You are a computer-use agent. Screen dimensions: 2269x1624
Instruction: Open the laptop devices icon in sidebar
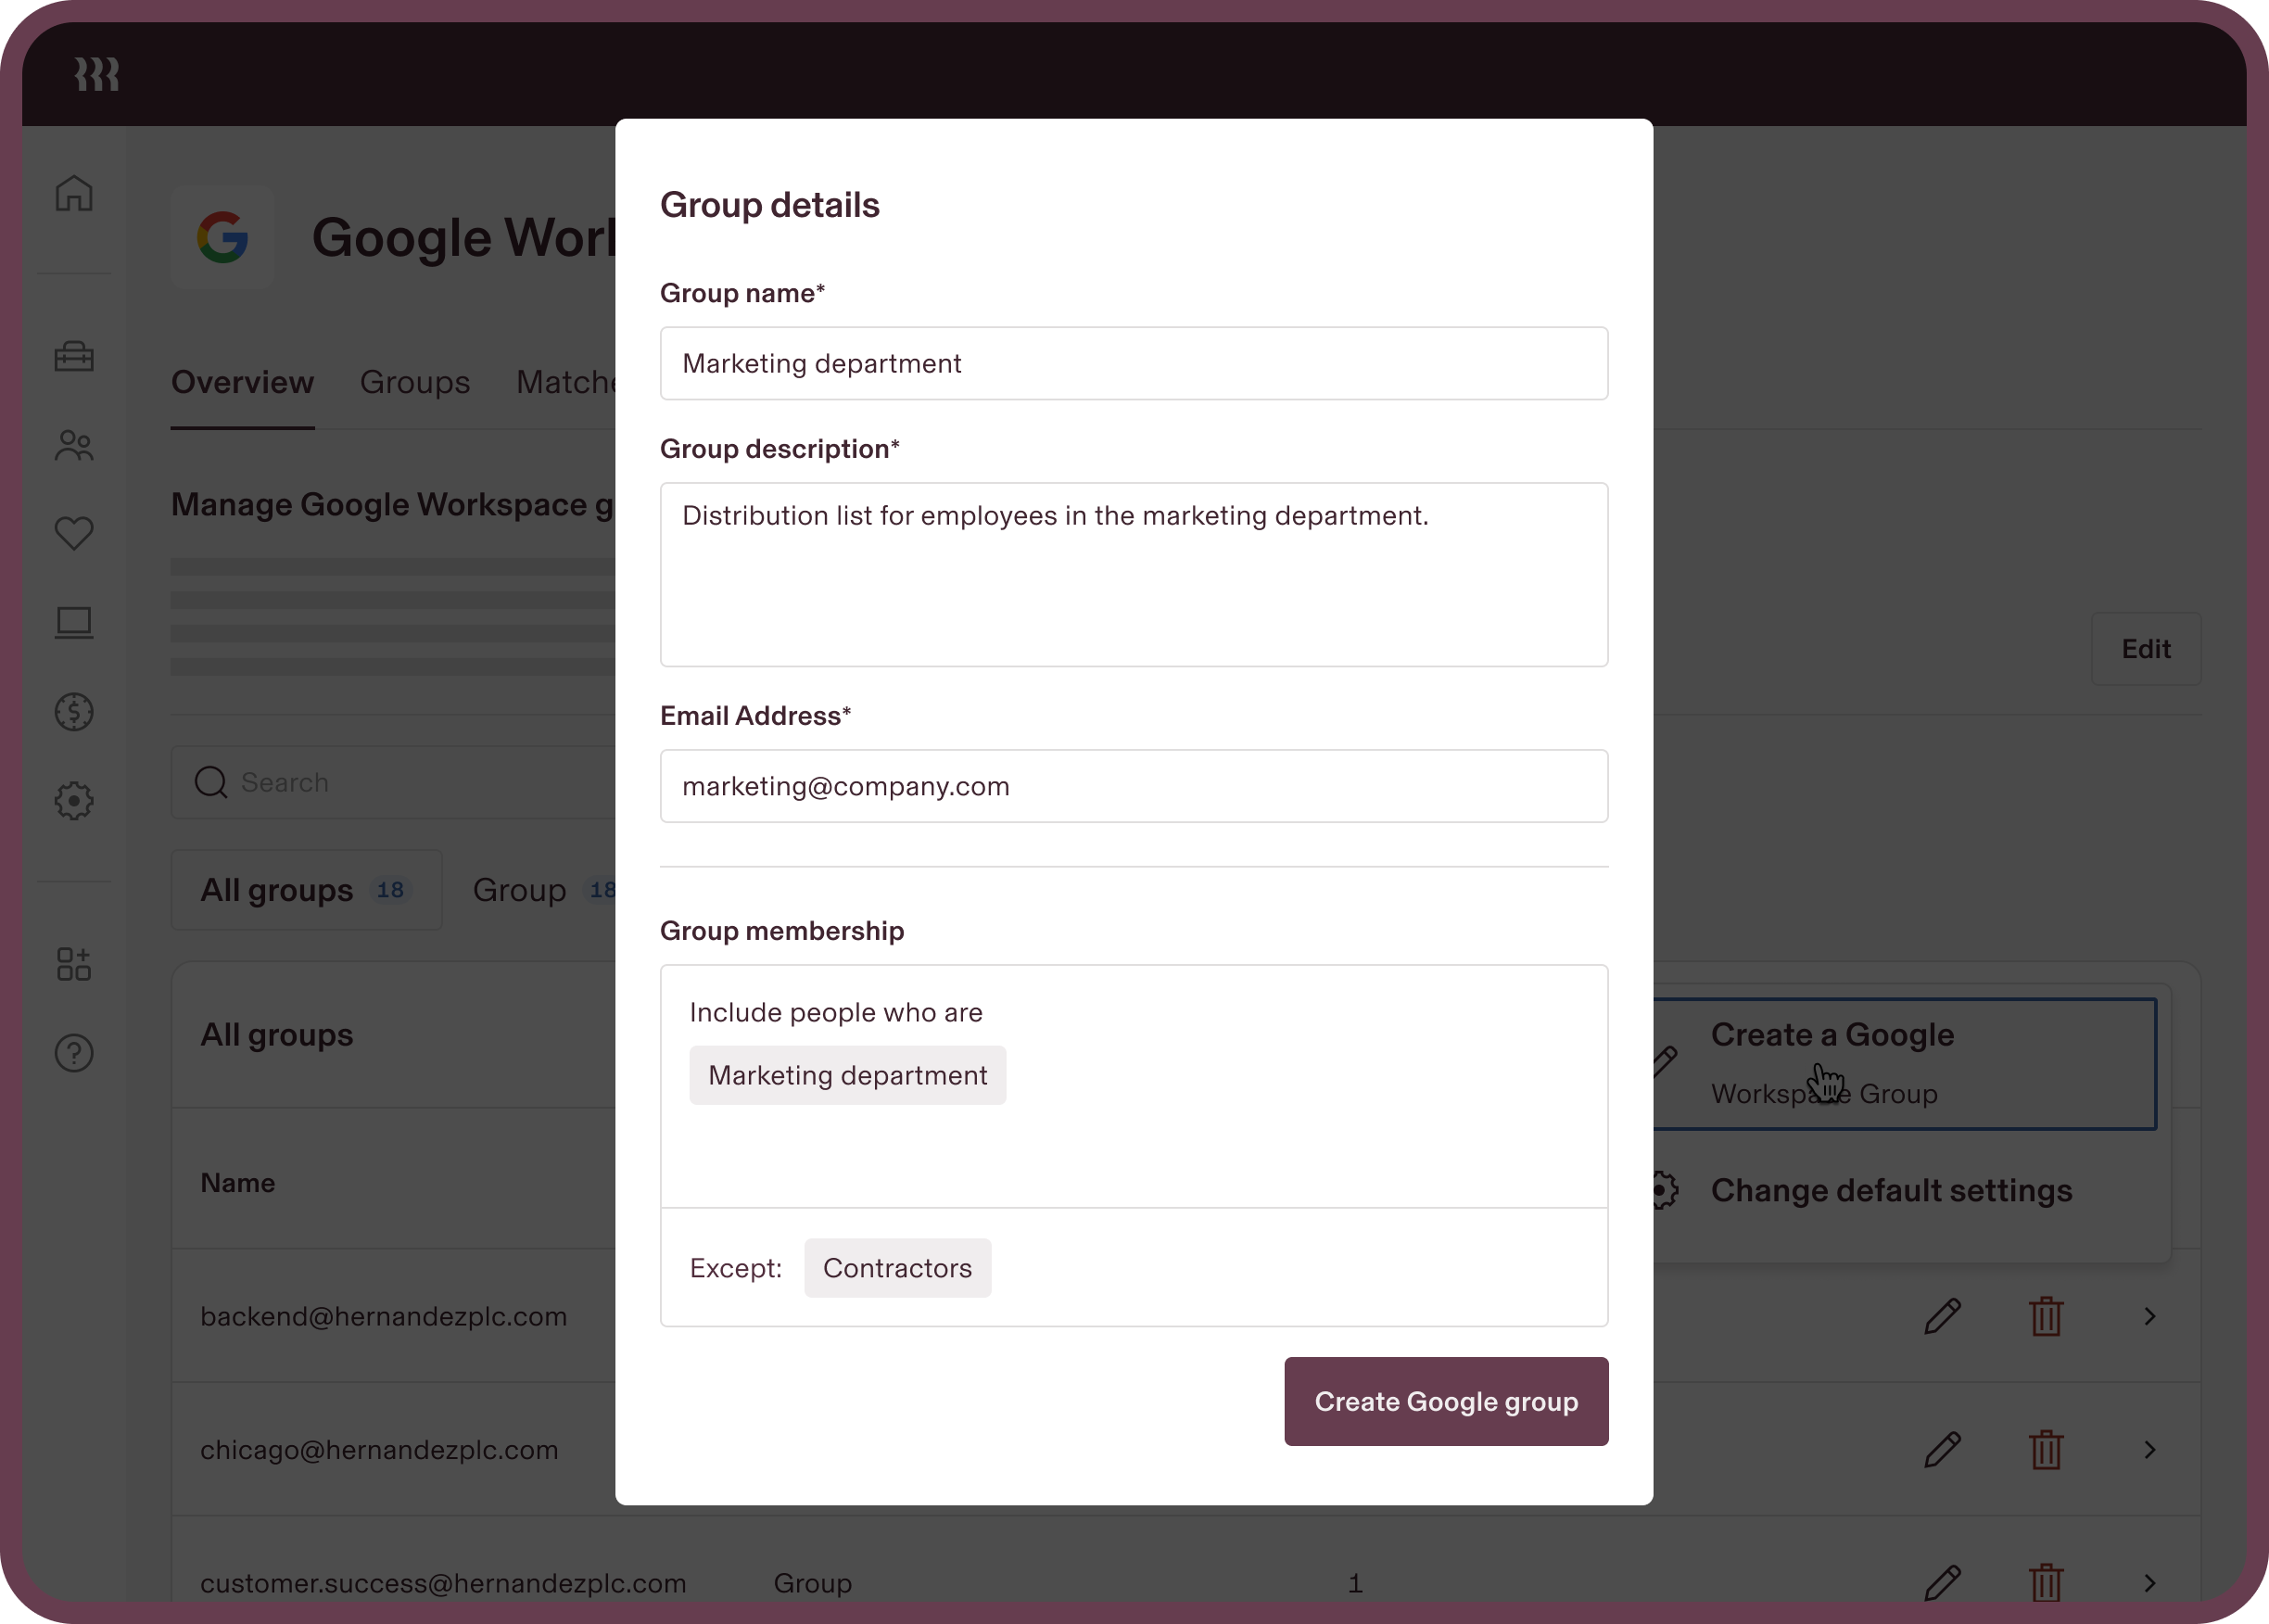(74, 622)
